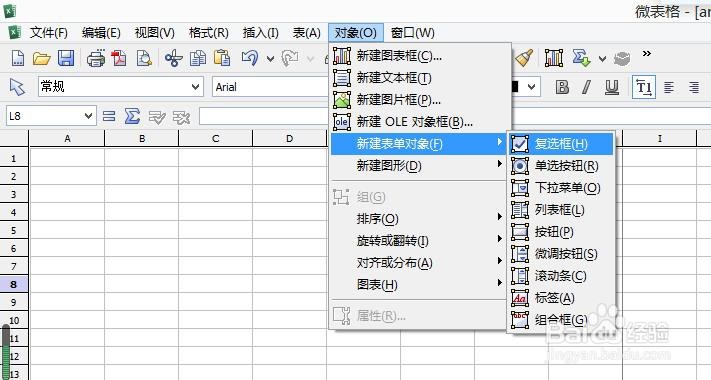
Task: Expand 排序(O) submenu
Action: [419, 219]
